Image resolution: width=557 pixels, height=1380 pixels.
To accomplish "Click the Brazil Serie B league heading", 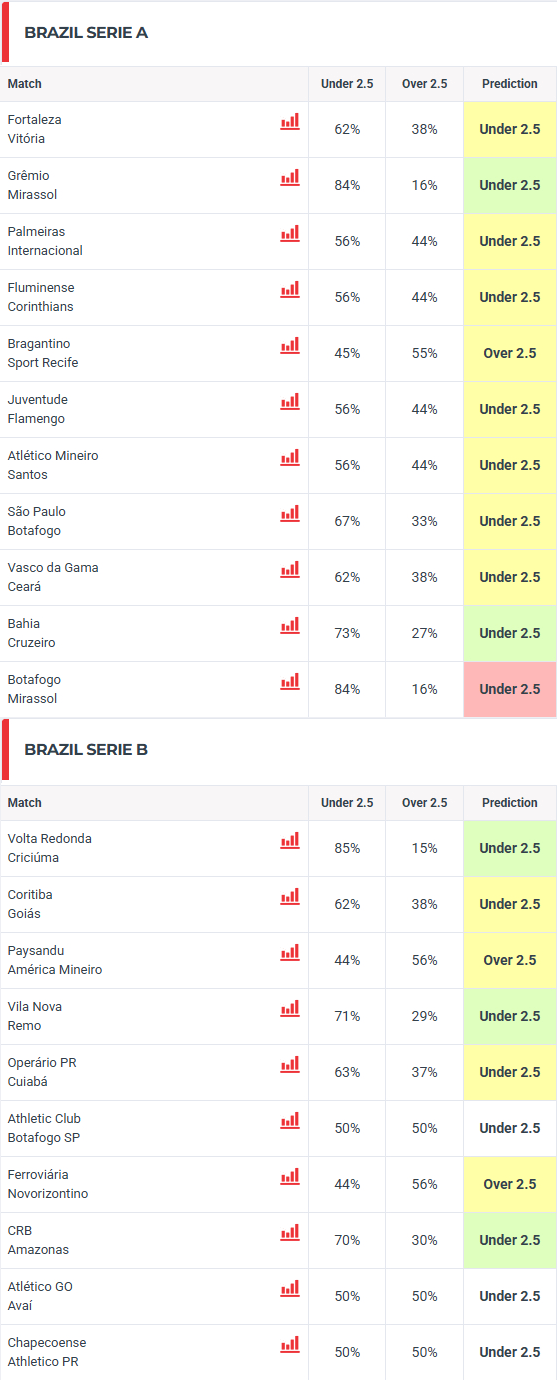I will click(86, 749).
